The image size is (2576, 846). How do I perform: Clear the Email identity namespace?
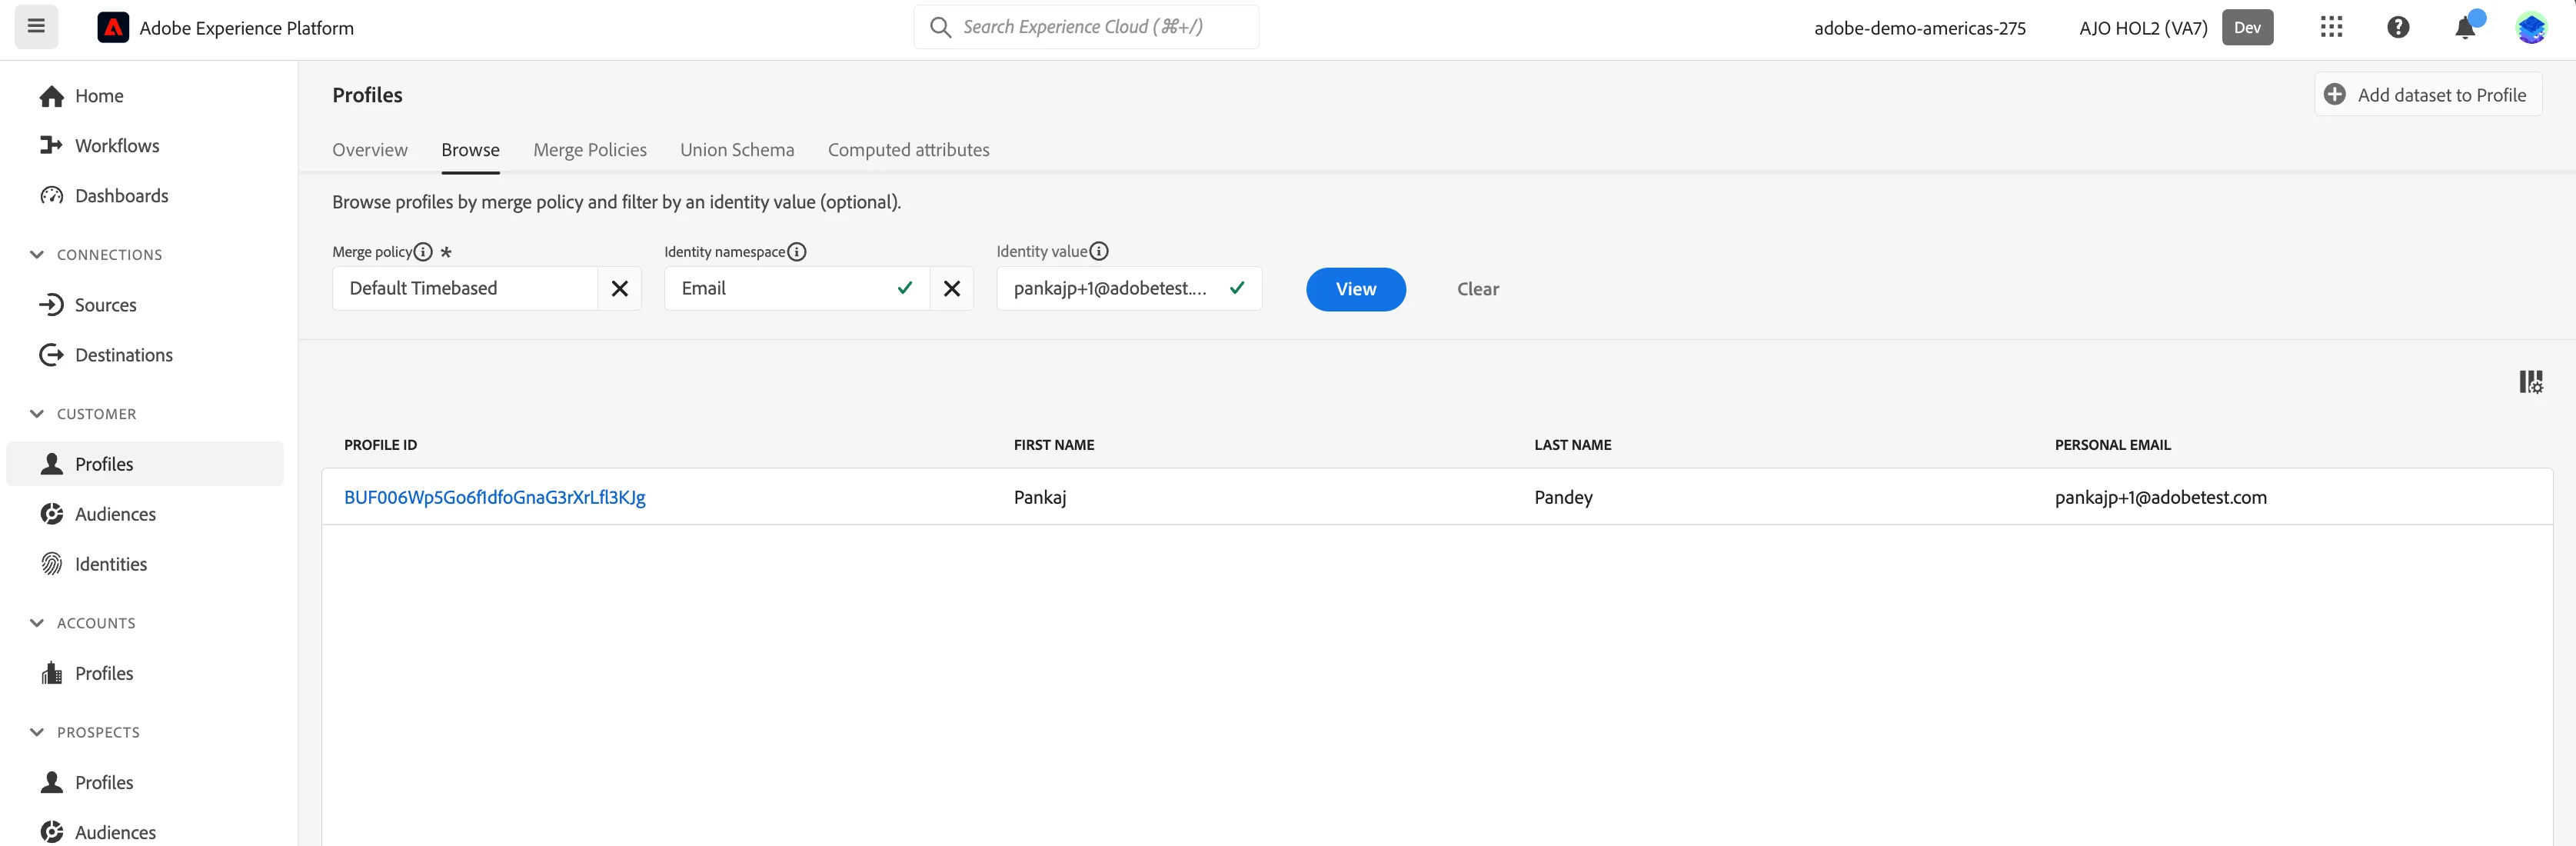tap(951, 289)
